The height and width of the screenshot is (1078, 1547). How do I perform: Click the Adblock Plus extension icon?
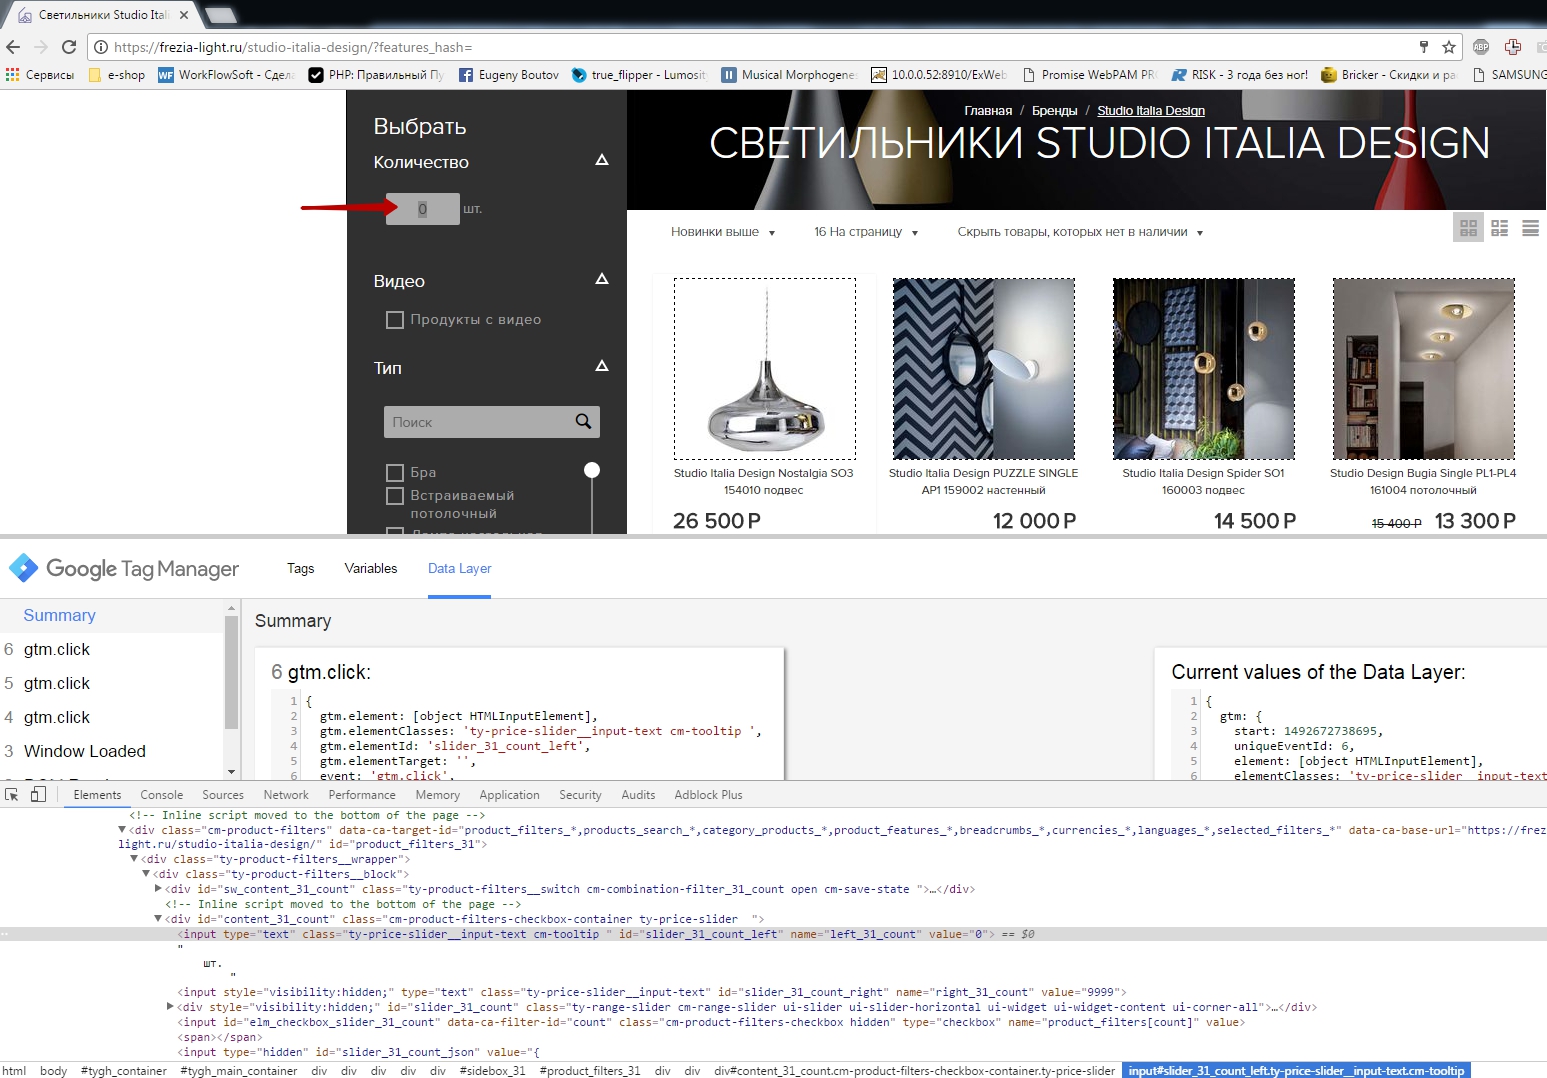click(1481, 47)
